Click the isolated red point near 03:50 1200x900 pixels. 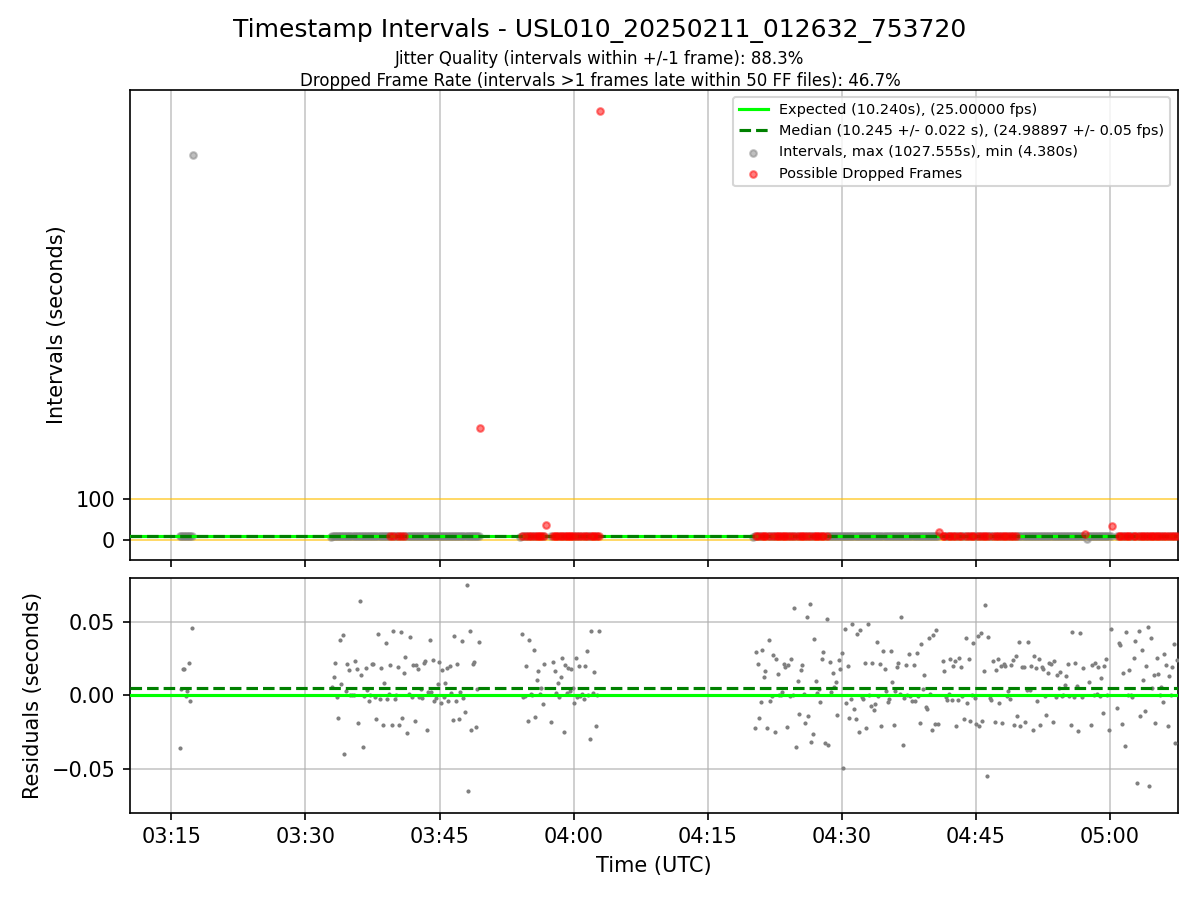[x=480, y=428]
